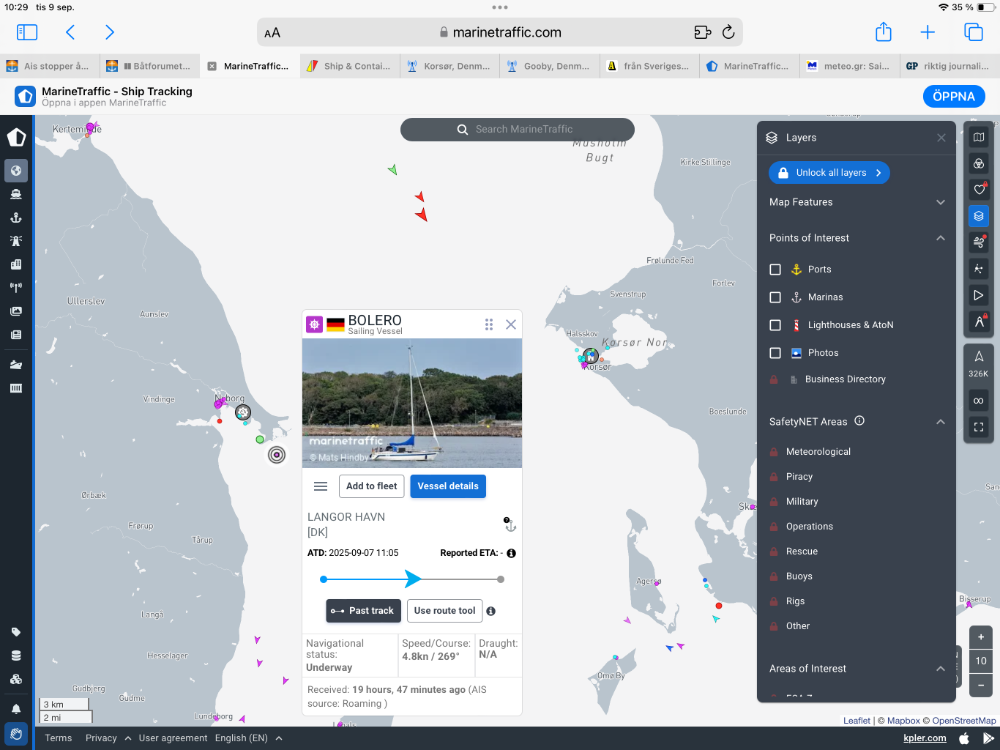Open the map styles icon in right toolbar

(978, 136)
